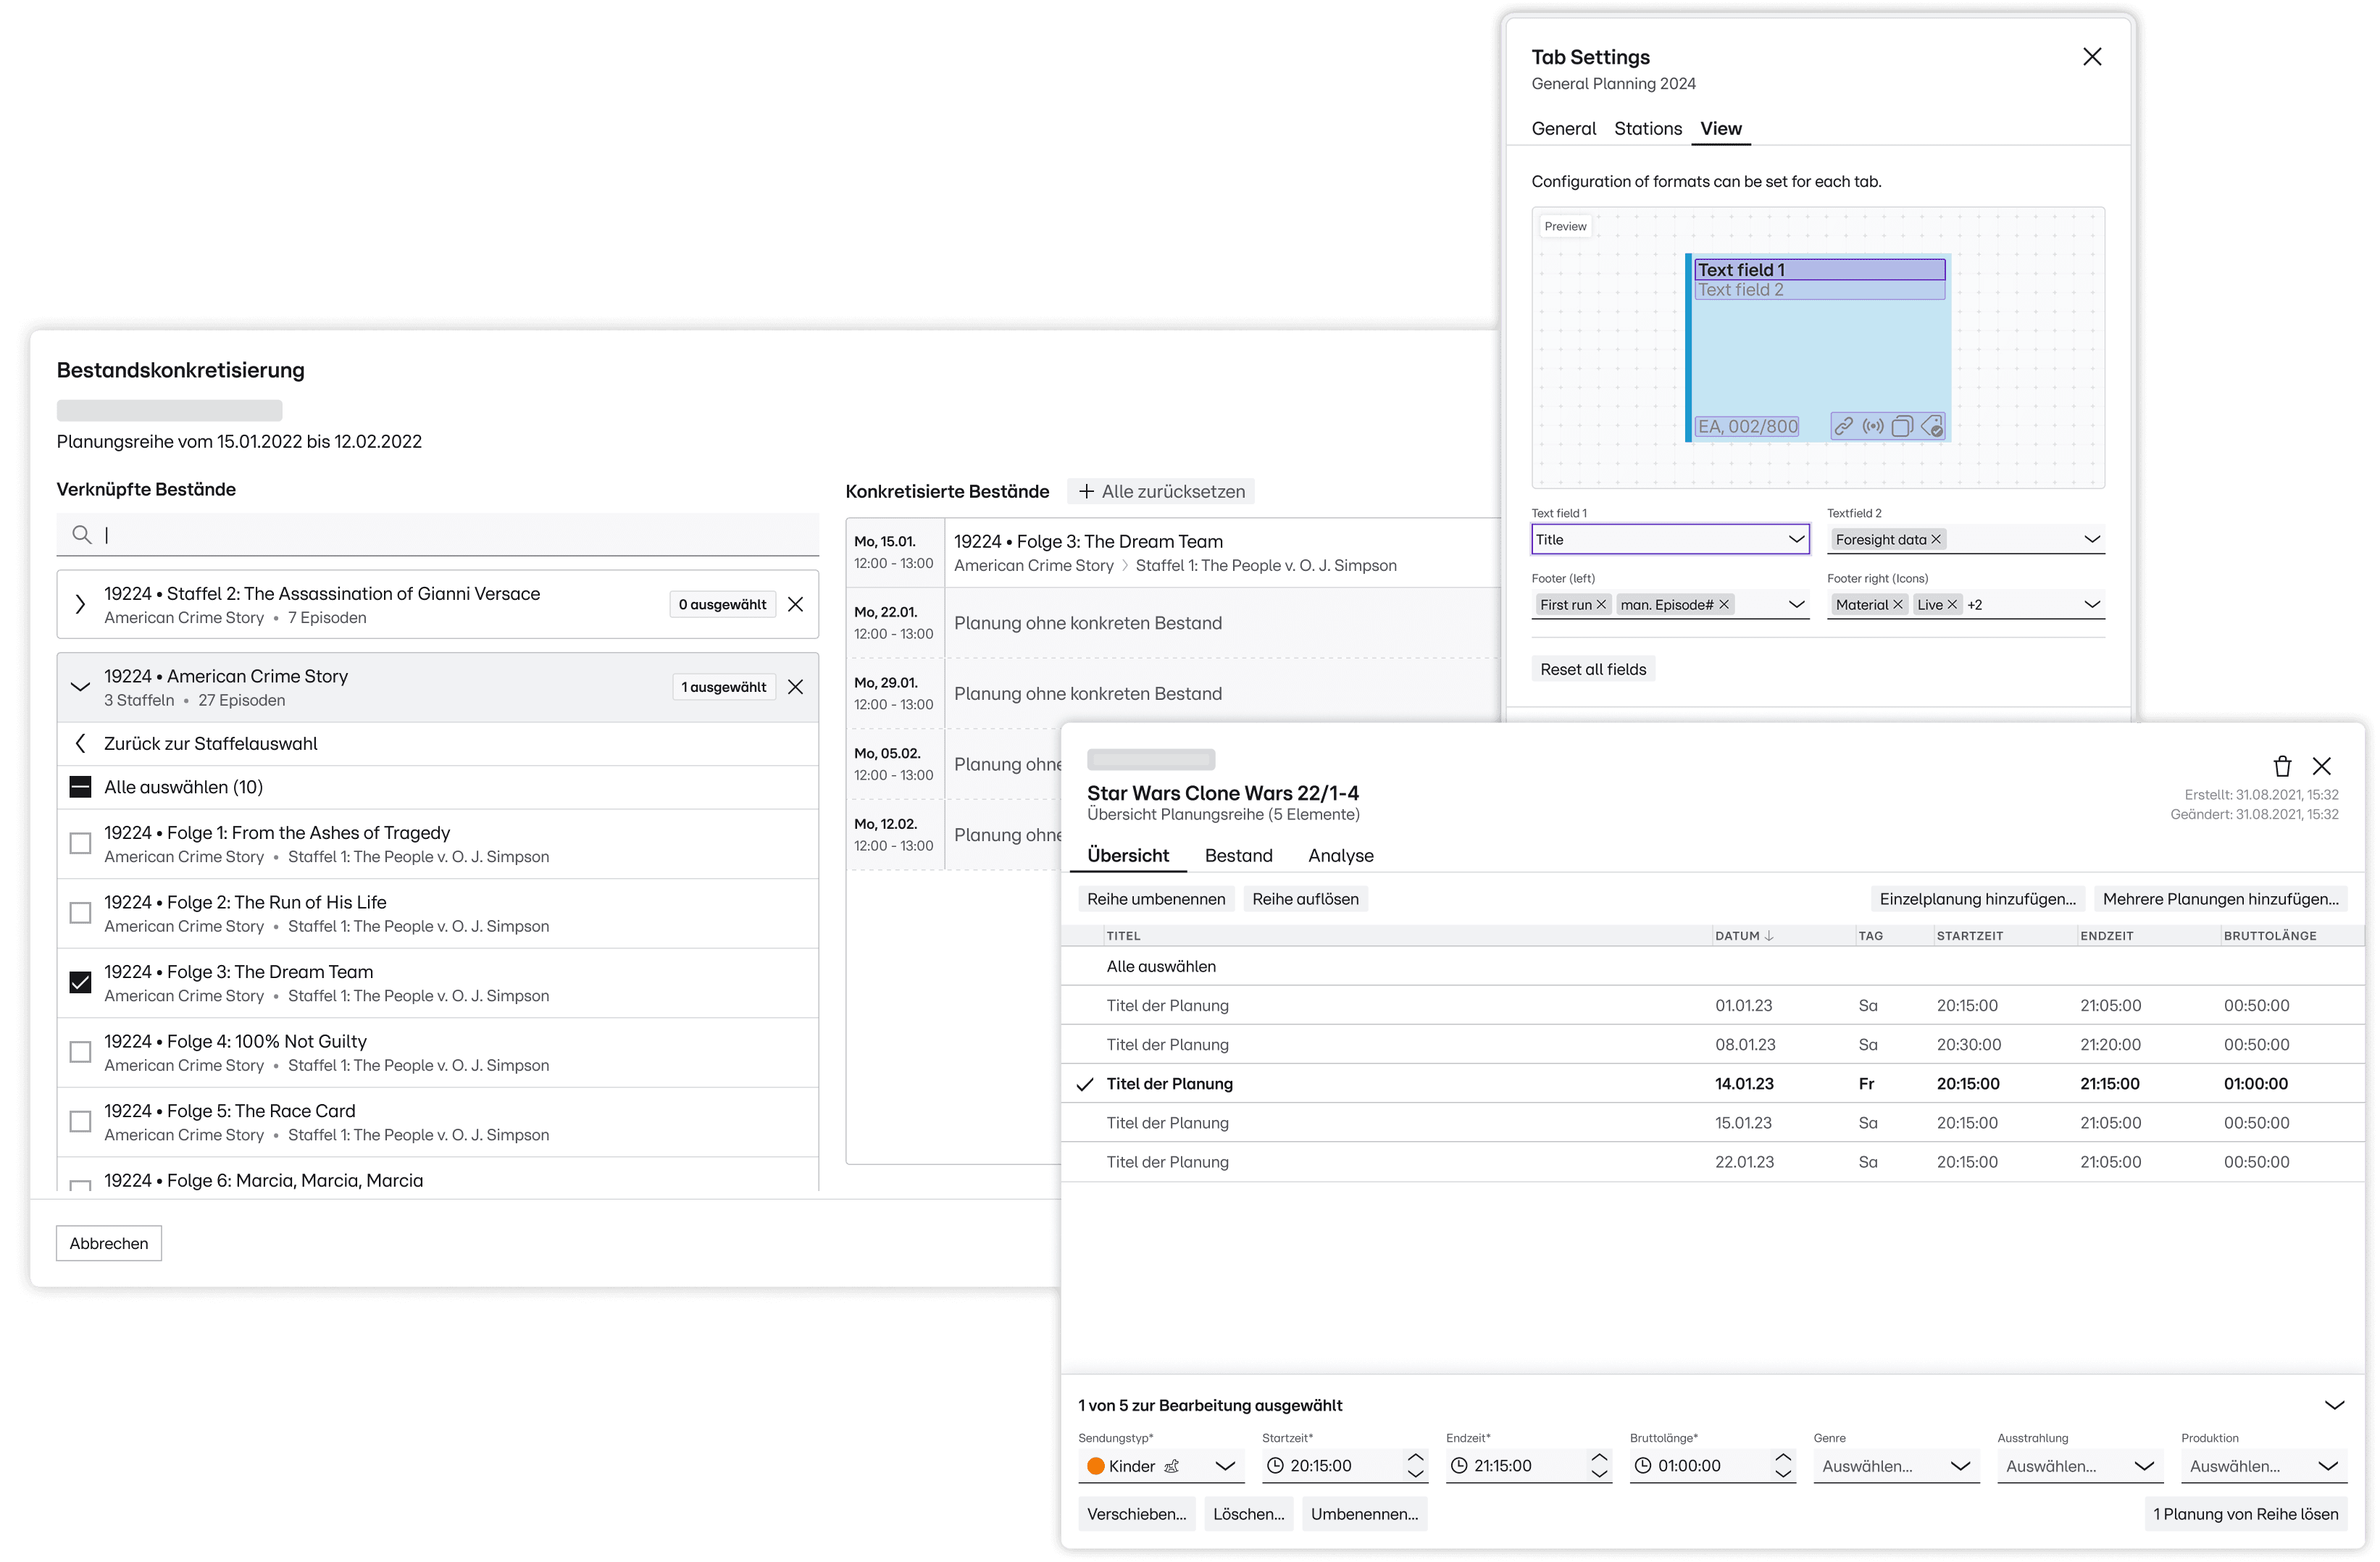Delete the Star Wars Clone Wars series via trash icon

click(x=2282, y=766)
